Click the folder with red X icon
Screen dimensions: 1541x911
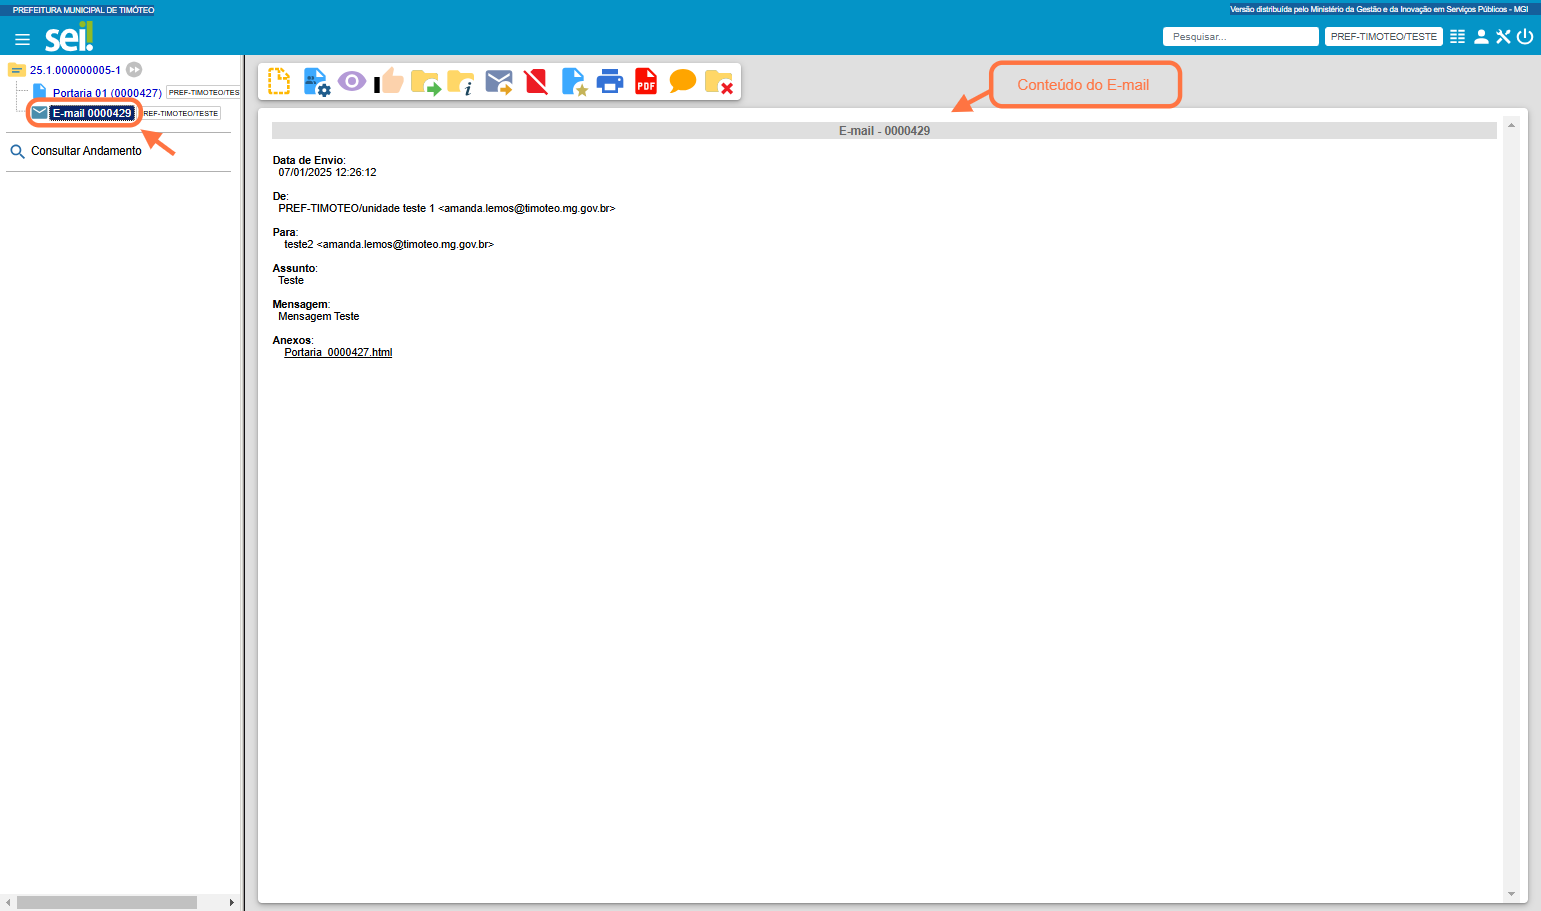(719, 82)
